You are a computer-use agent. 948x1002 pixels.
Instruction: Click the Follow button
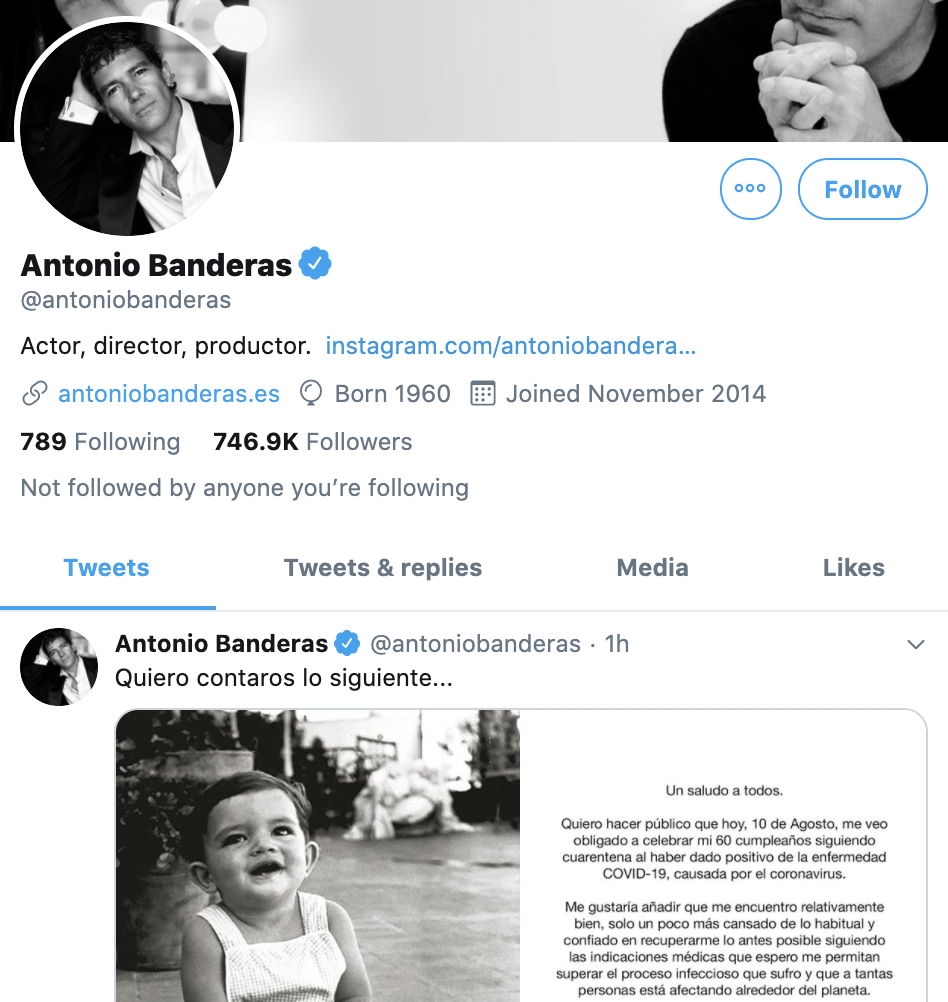[862, 189]
